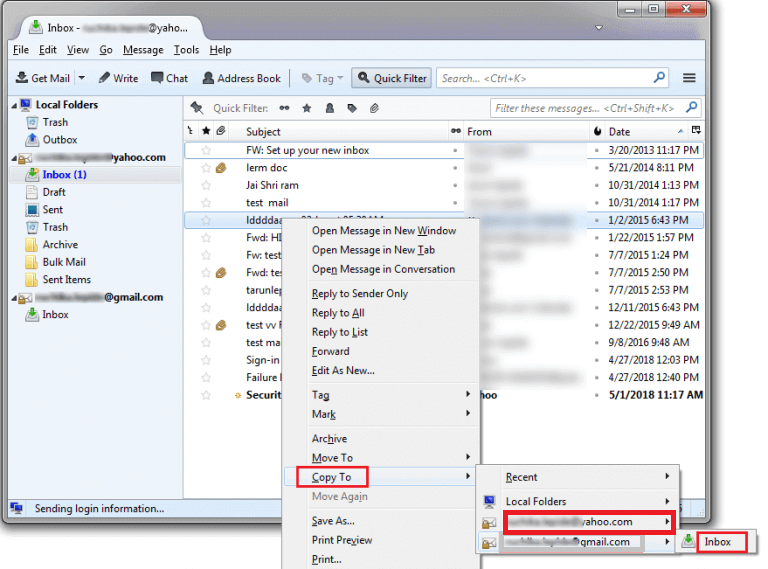The height and width of the screenshot is (569, 768).
Task: Open the Get Mail dropdown arrow
Action: pyautogui.click(x=81, y=78)
